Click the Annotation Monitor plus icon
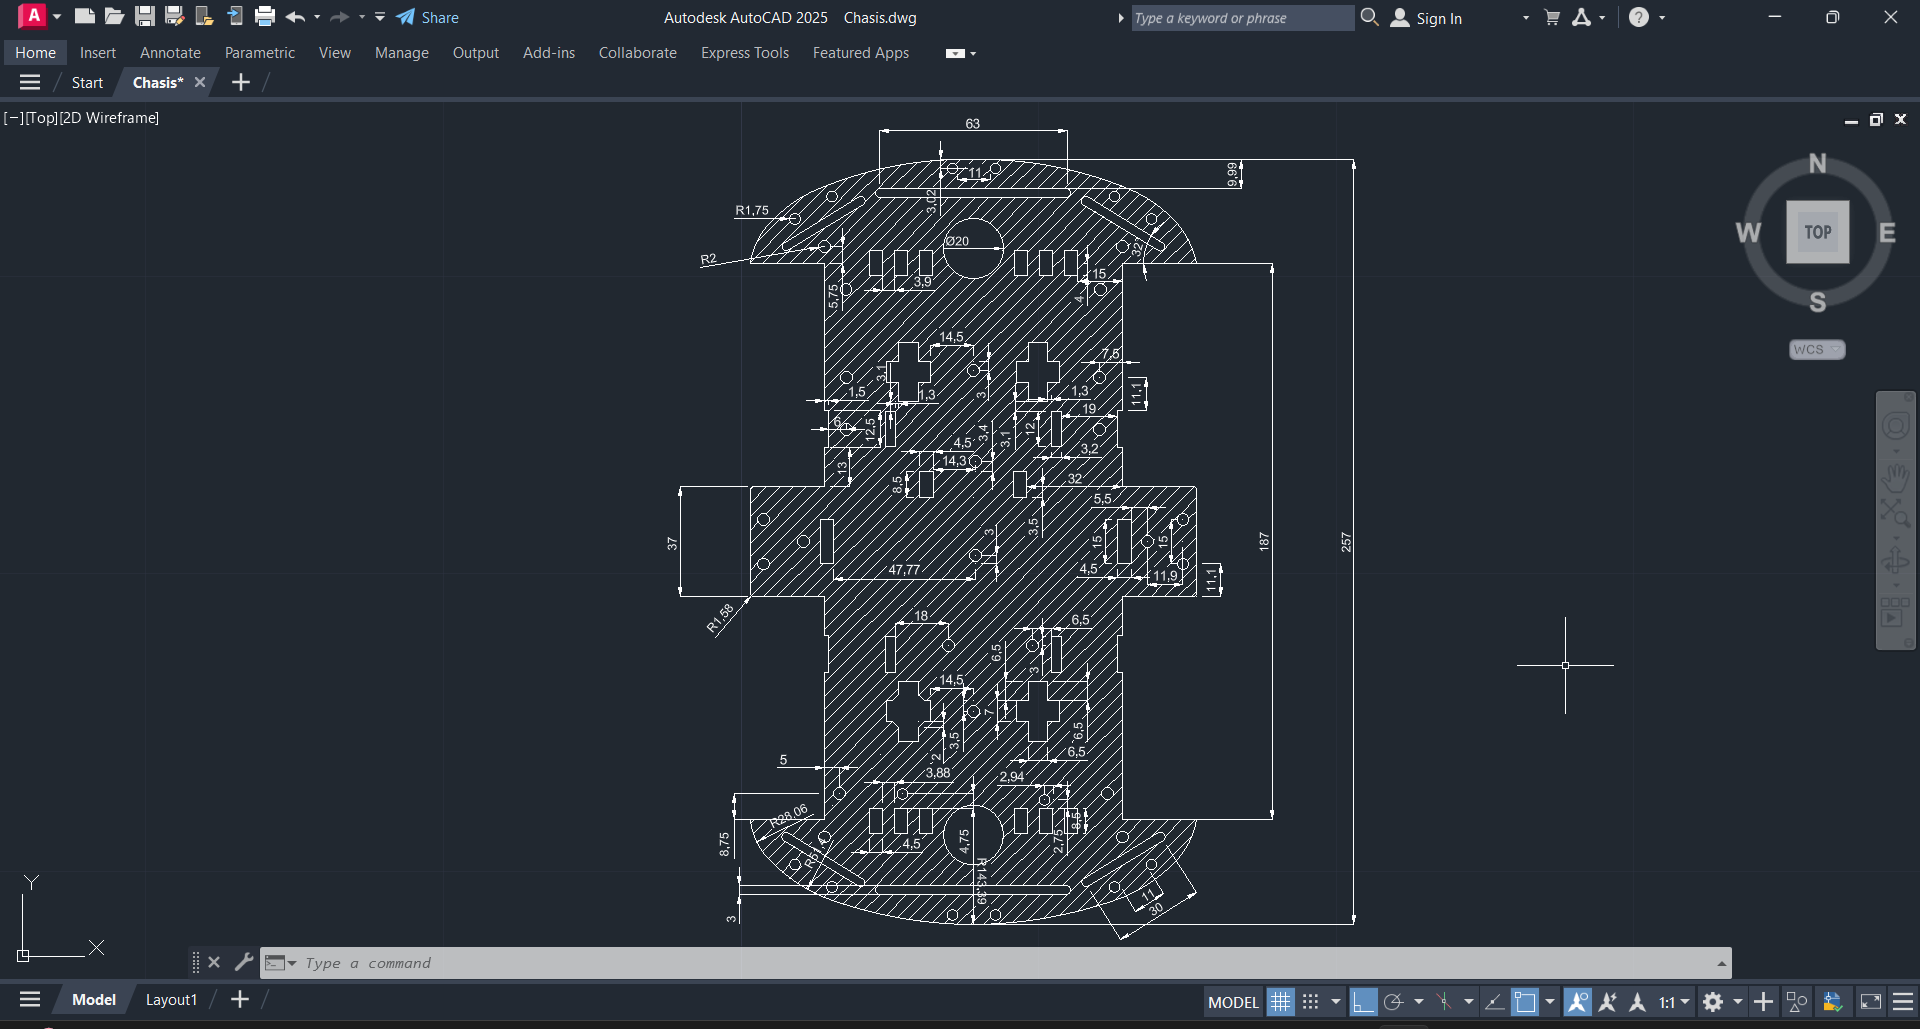Image resolution: width=1920 pixels, height=1029 pixels. pos(1764,1001)
